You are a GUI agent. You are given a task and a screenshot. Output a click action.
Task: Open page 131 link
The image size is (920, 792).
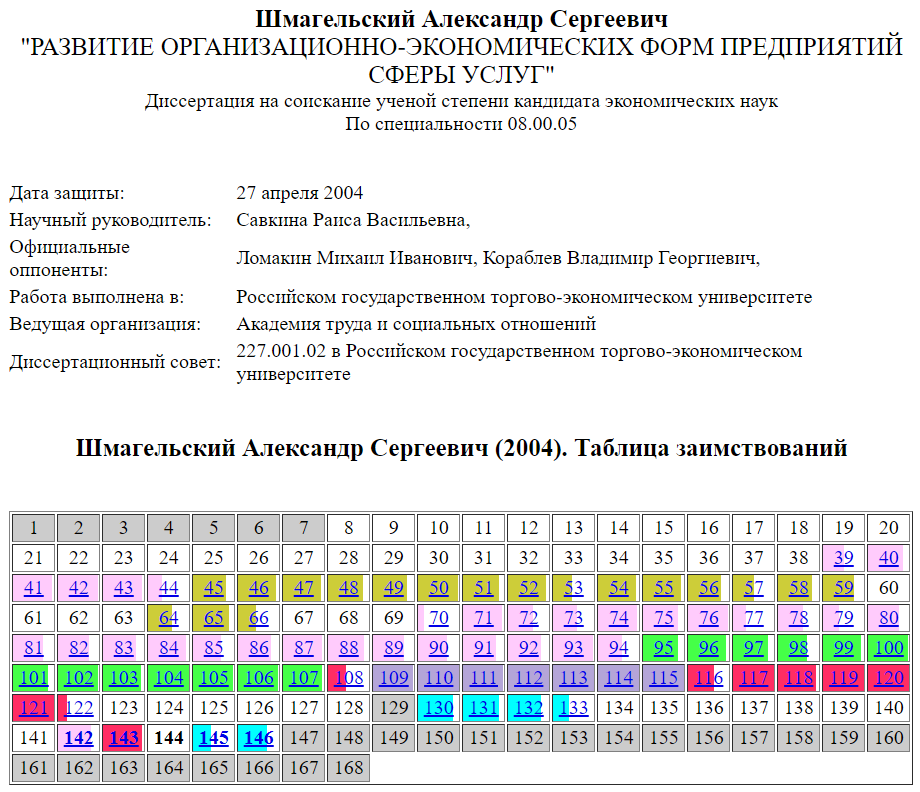click(483, 707)
